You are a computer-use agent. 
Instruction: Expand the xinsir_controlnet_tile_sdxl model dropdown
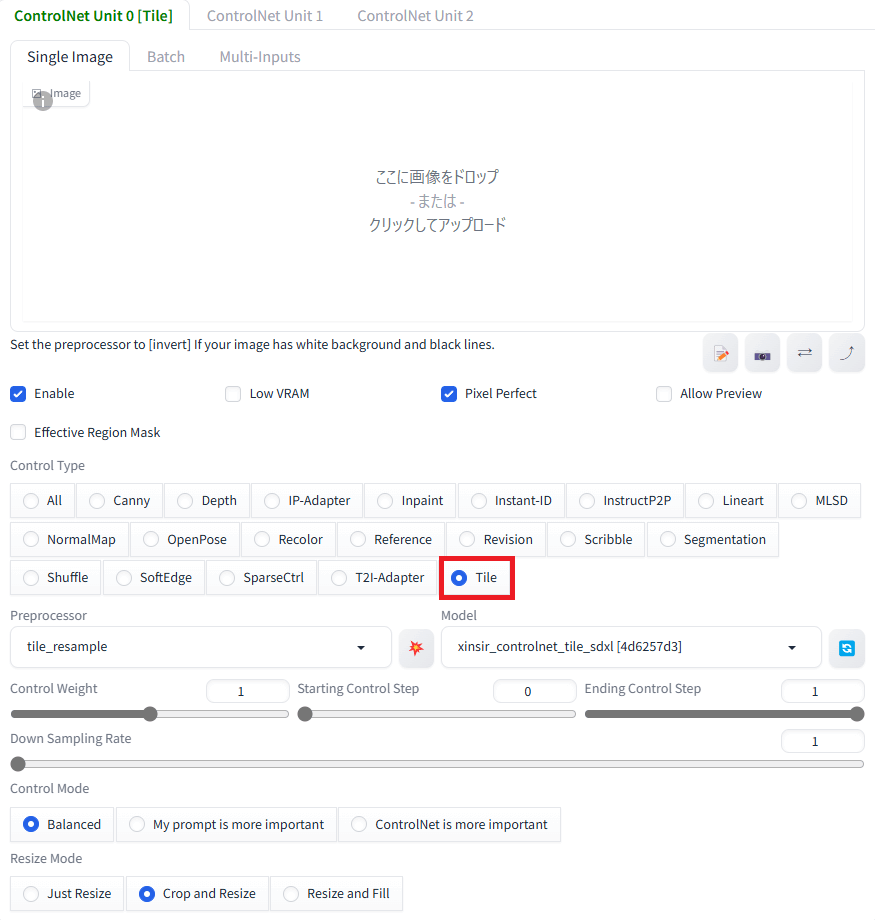tap(631, 647)
